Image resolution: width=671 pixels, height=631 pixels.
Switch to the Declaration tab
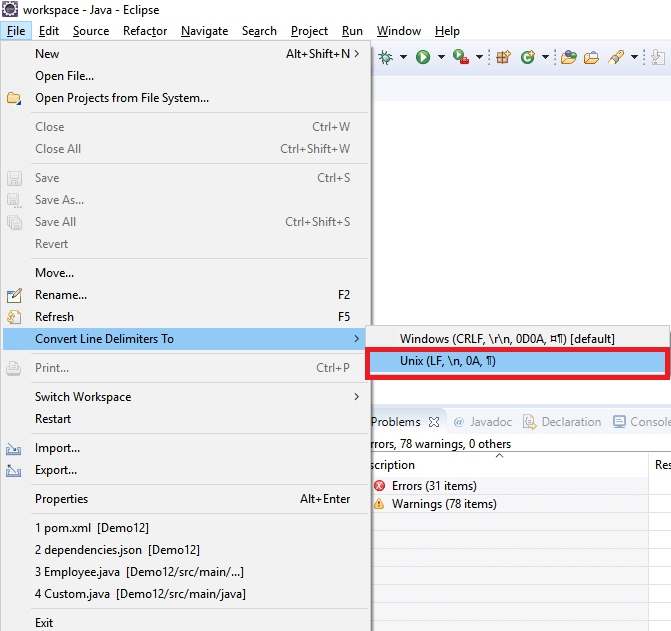point(563,422)
